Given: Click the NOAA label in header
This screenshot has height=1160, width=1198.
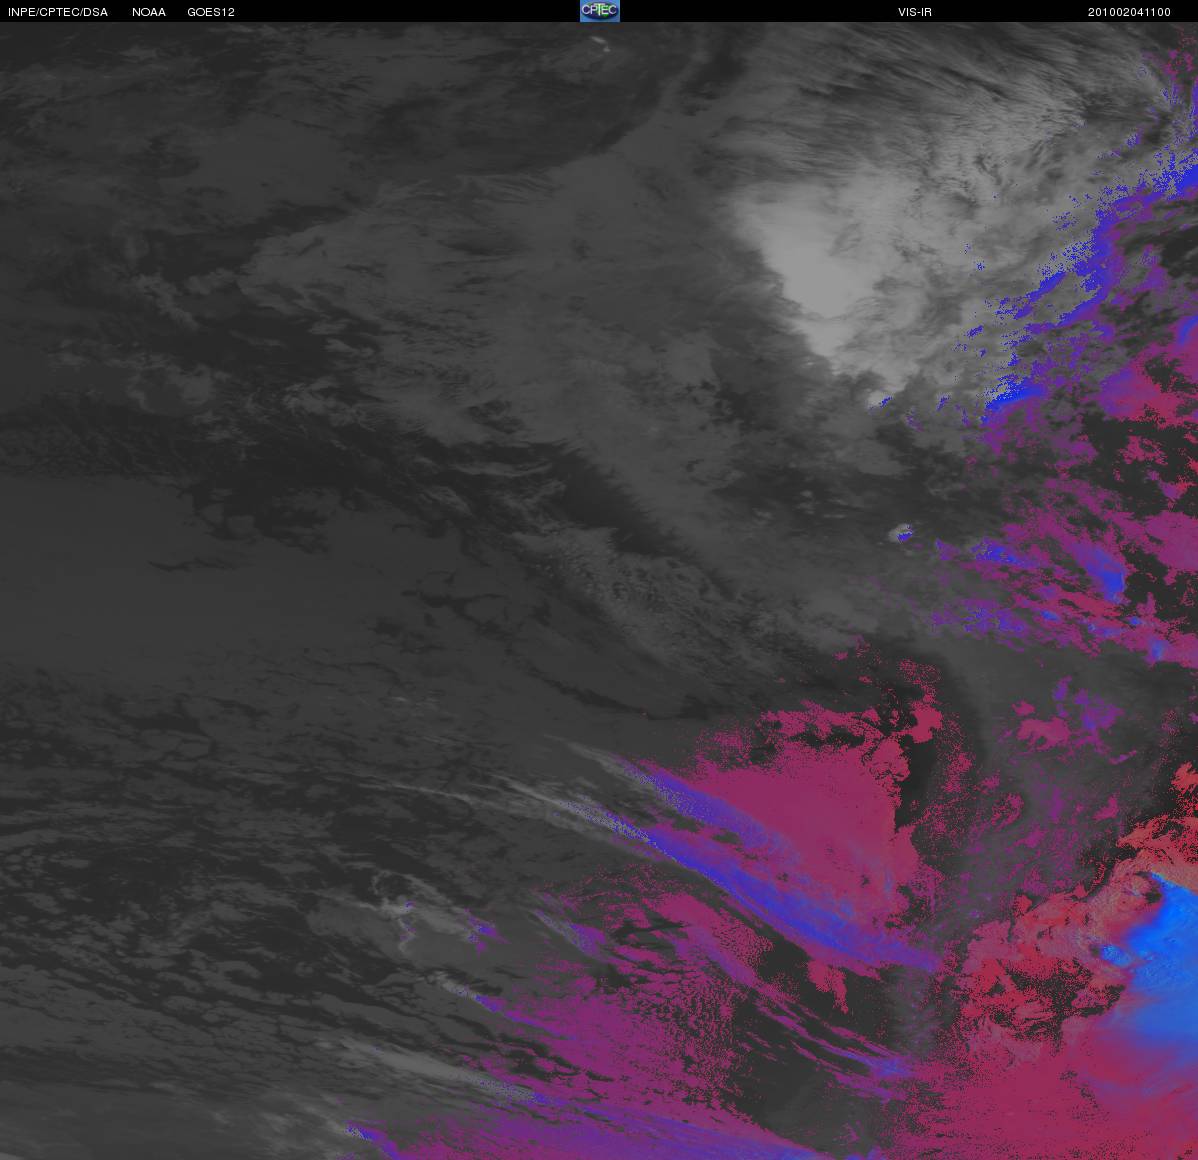Looking at the screenshot, I should [x=149, y=12].
